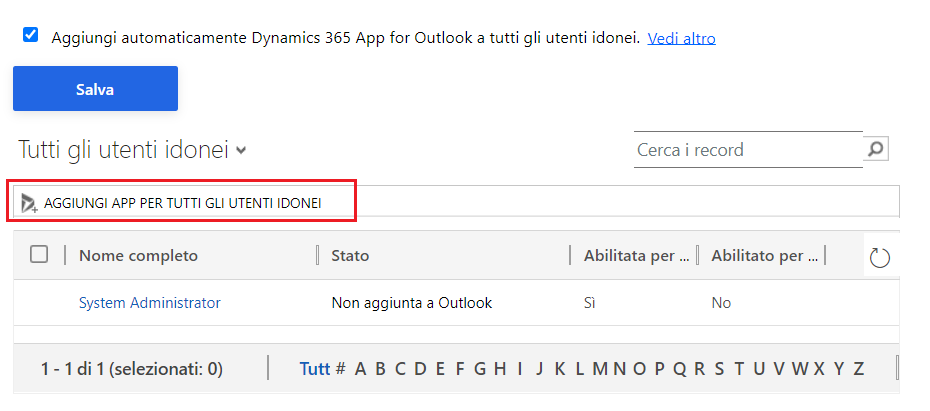Filter records by letter C
Viewport: 930px width, 411px height.
(400, 369)
